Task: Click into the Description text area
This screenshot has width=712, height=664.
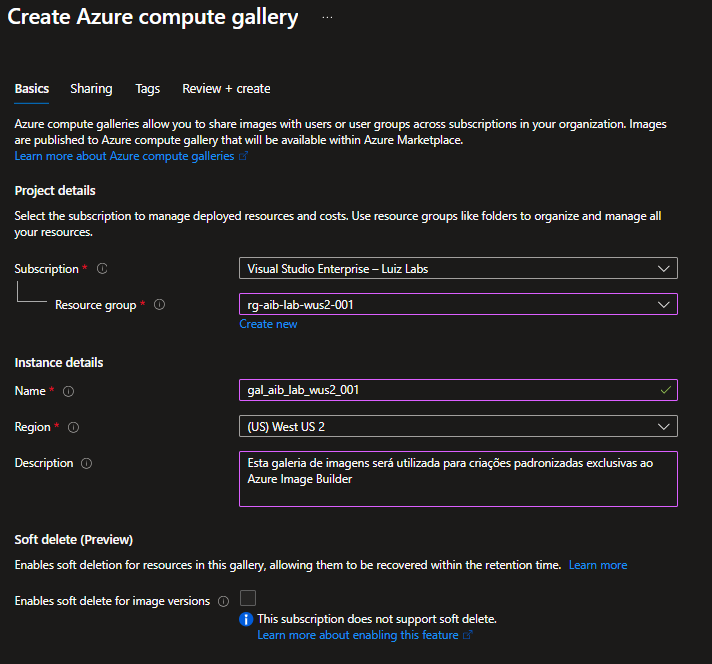Action: (x=458, y=479)
